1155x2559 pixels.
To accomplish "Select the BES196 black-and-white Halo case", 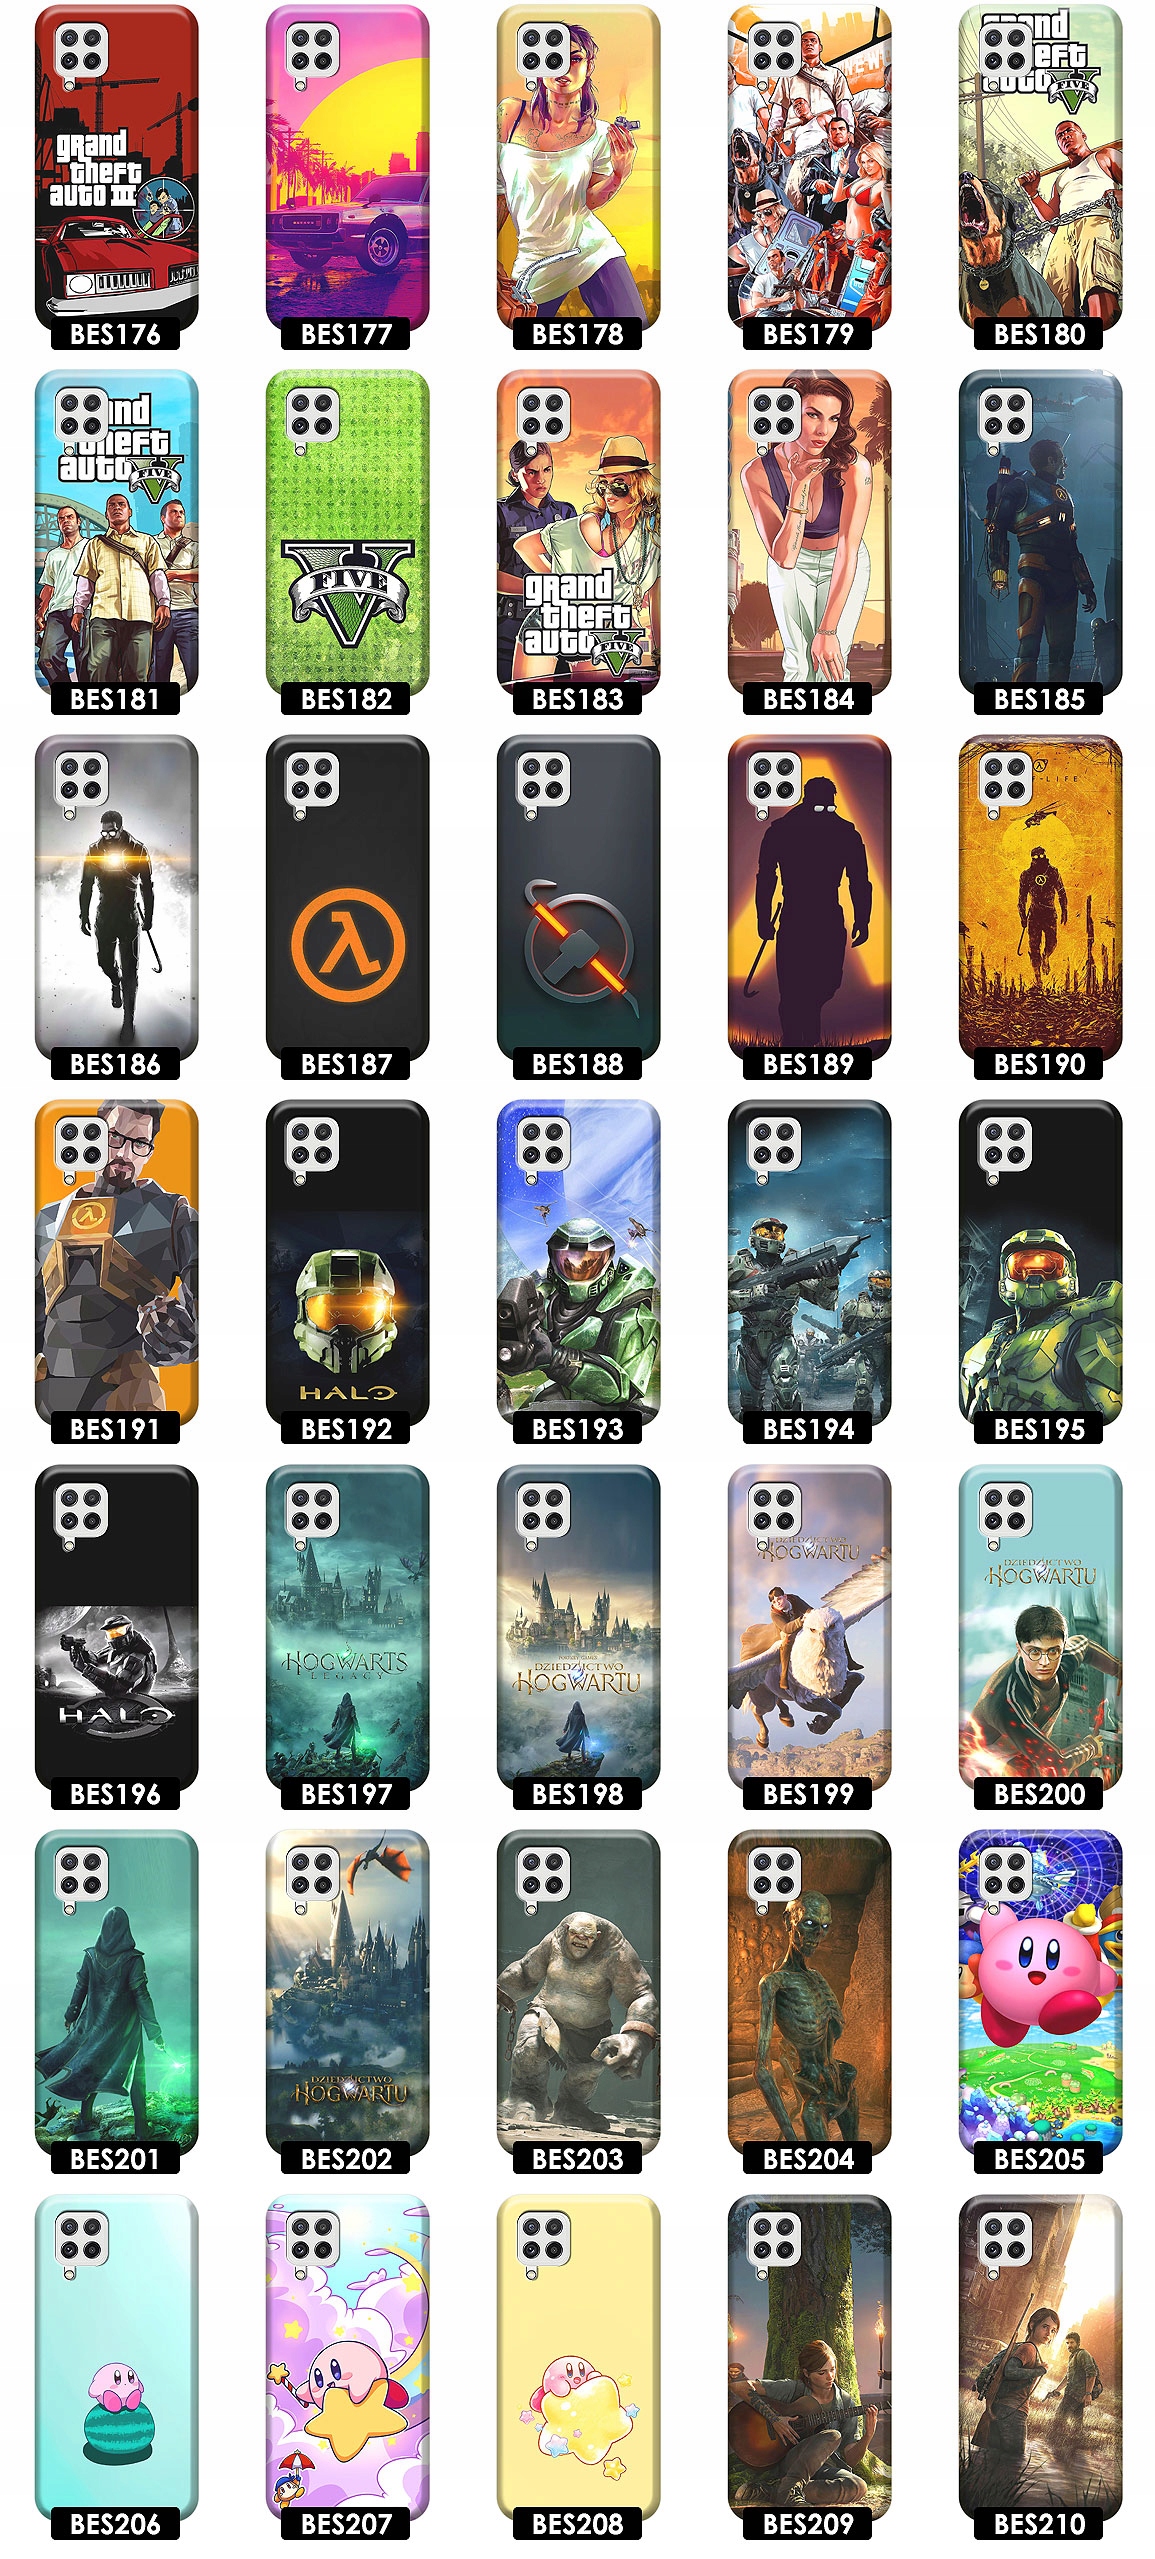I will click(116, 1628).
